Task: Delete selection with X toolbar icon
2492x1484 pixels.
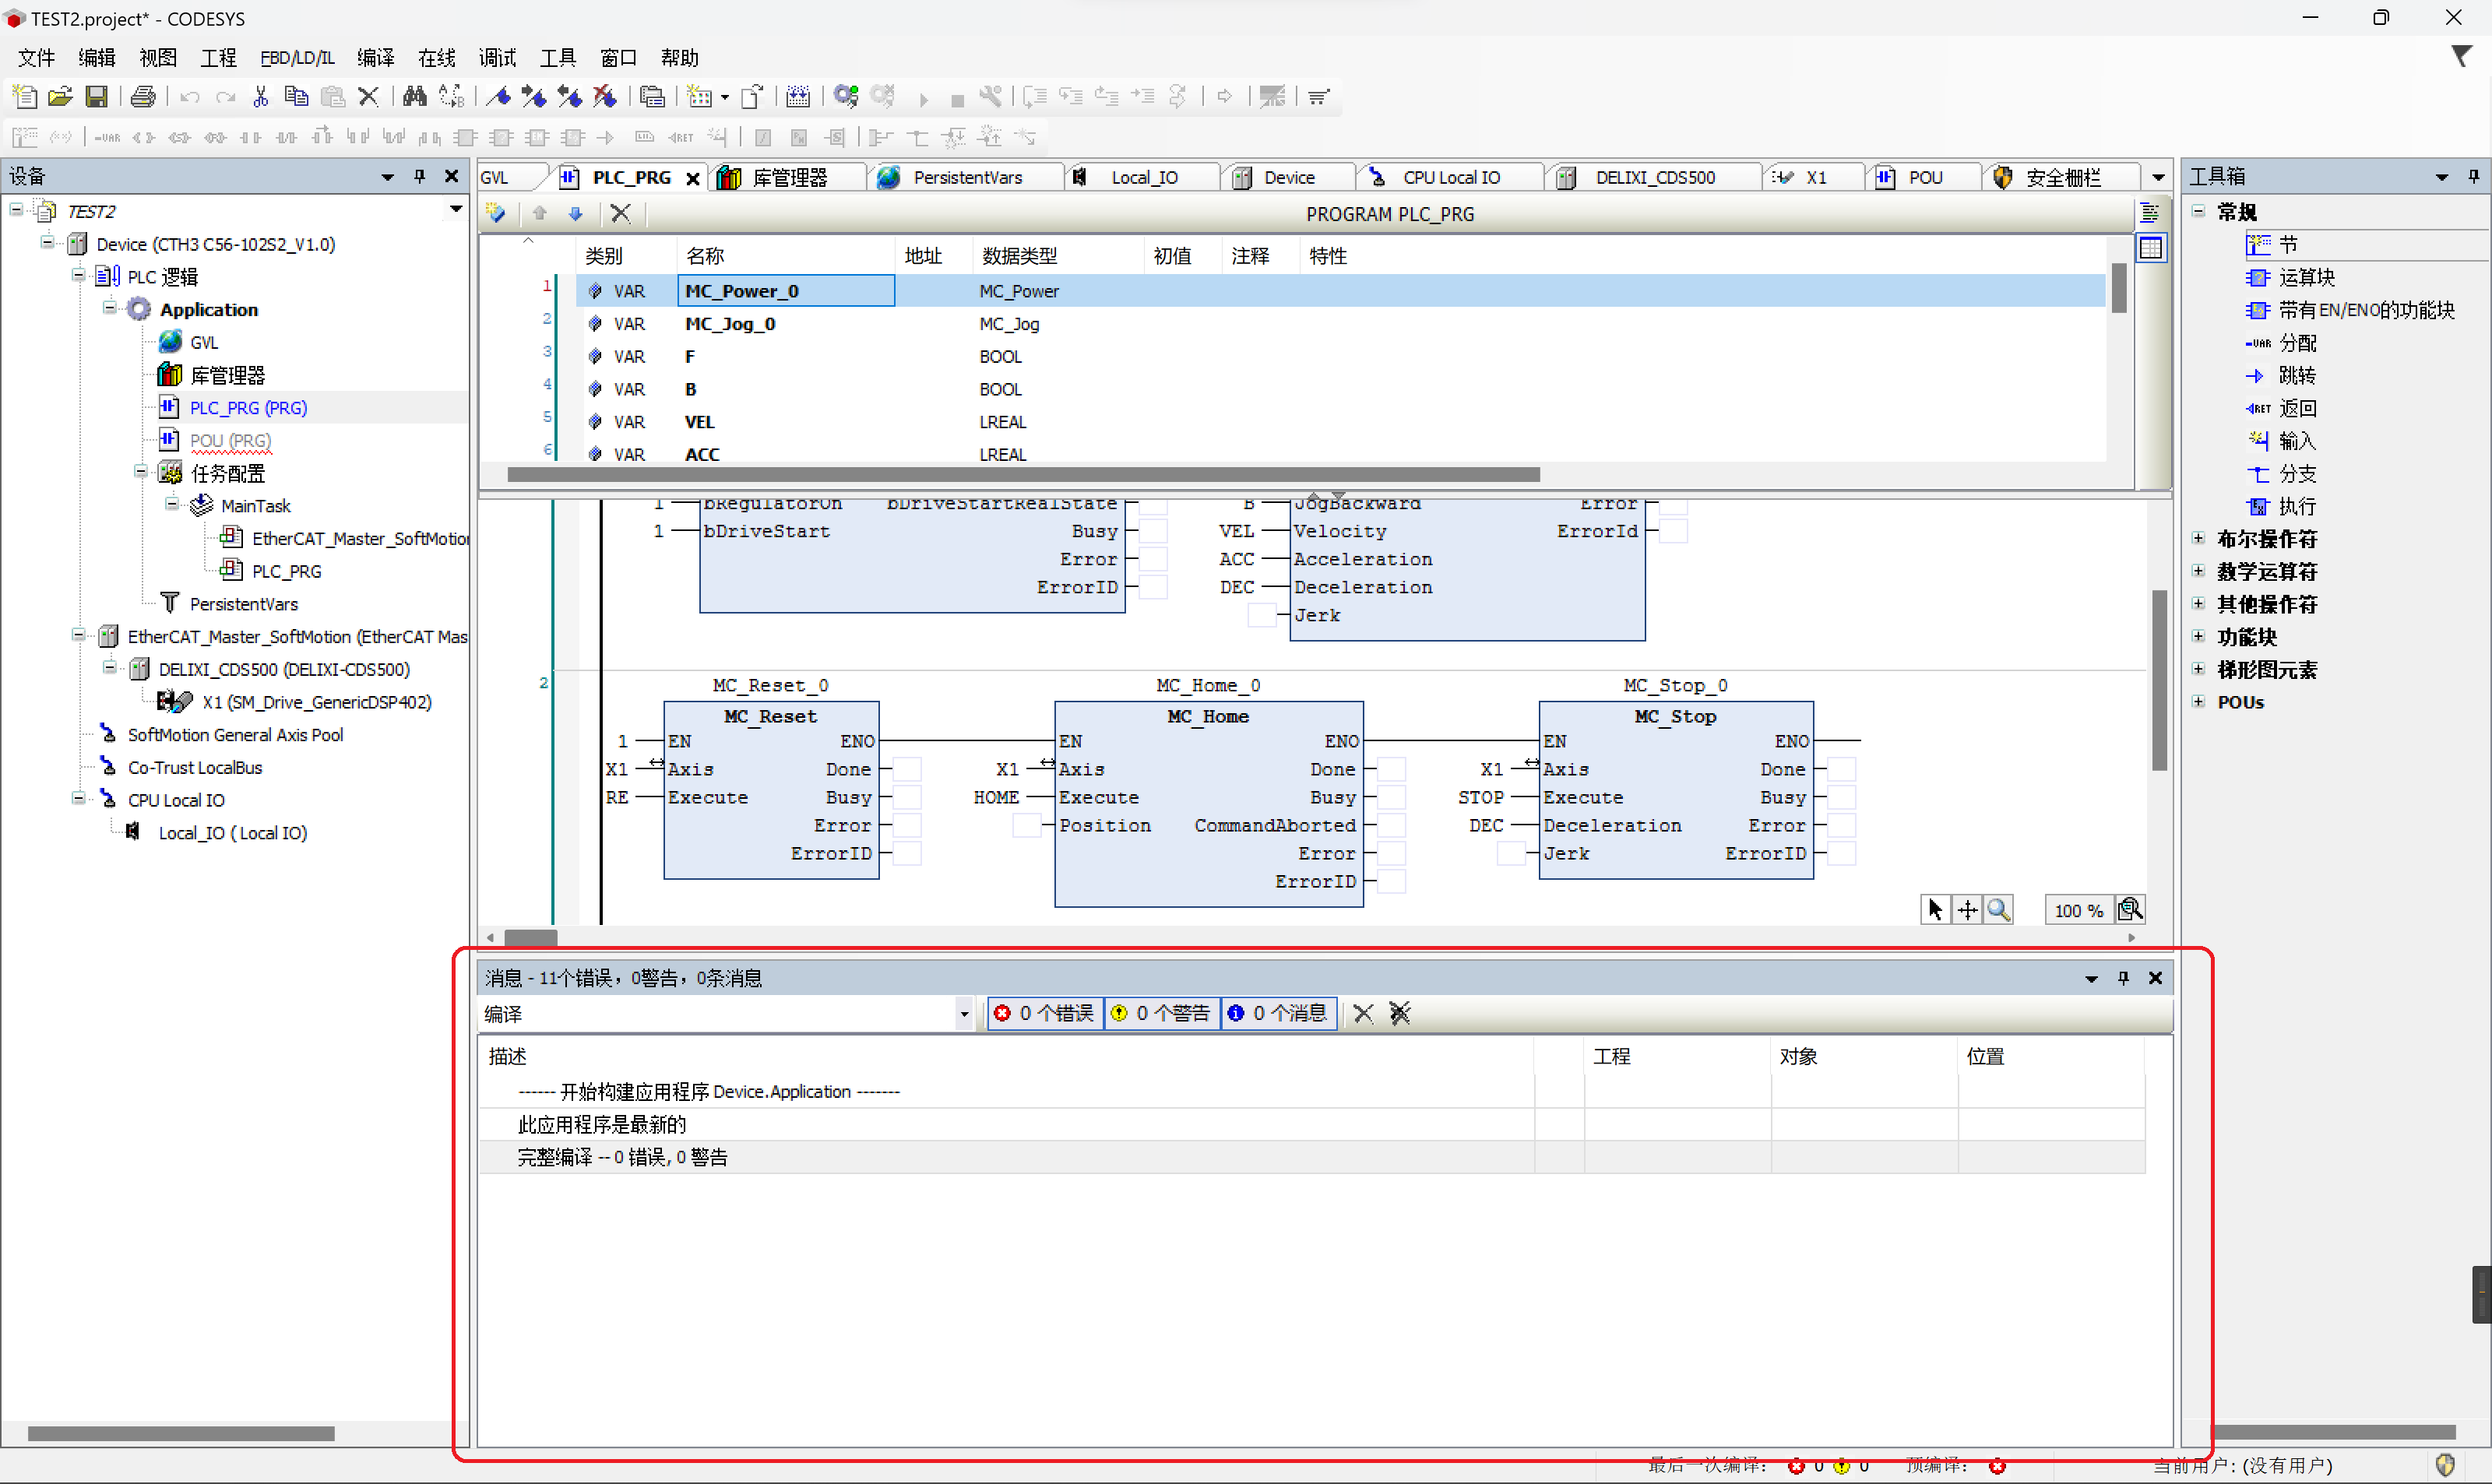Action: [368, 97]
